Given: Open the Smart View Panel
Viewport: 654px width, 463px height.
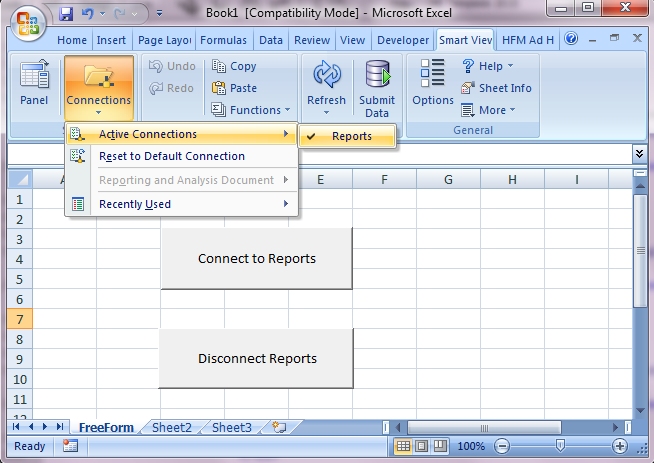Looking at the screenshot, I should pos(34,83).
